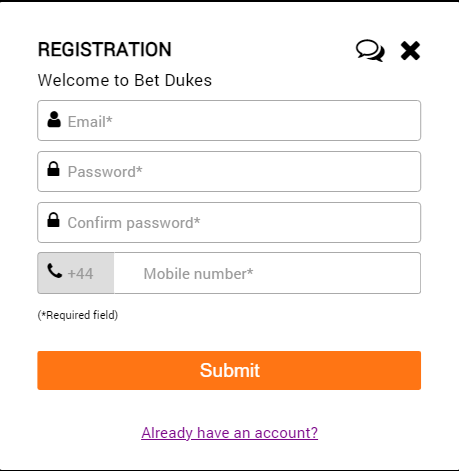Click the telephone handset icon beside +44
This screenshot has height=471, width=459.
click(x=55, y=271)
